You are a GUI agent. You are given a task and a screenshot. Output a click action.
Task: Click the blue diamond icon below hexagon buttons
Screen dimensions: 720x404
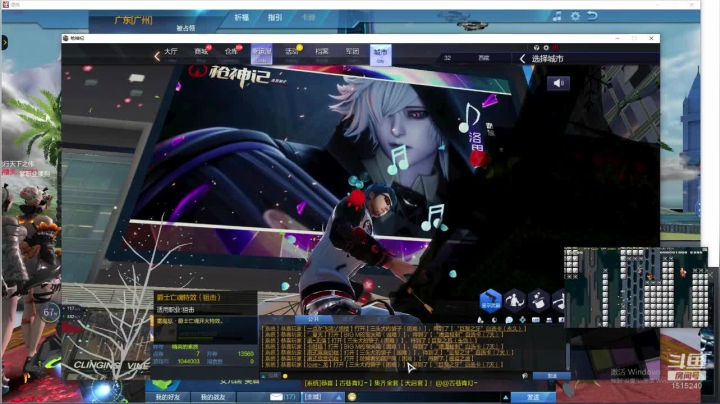point(523,320)
